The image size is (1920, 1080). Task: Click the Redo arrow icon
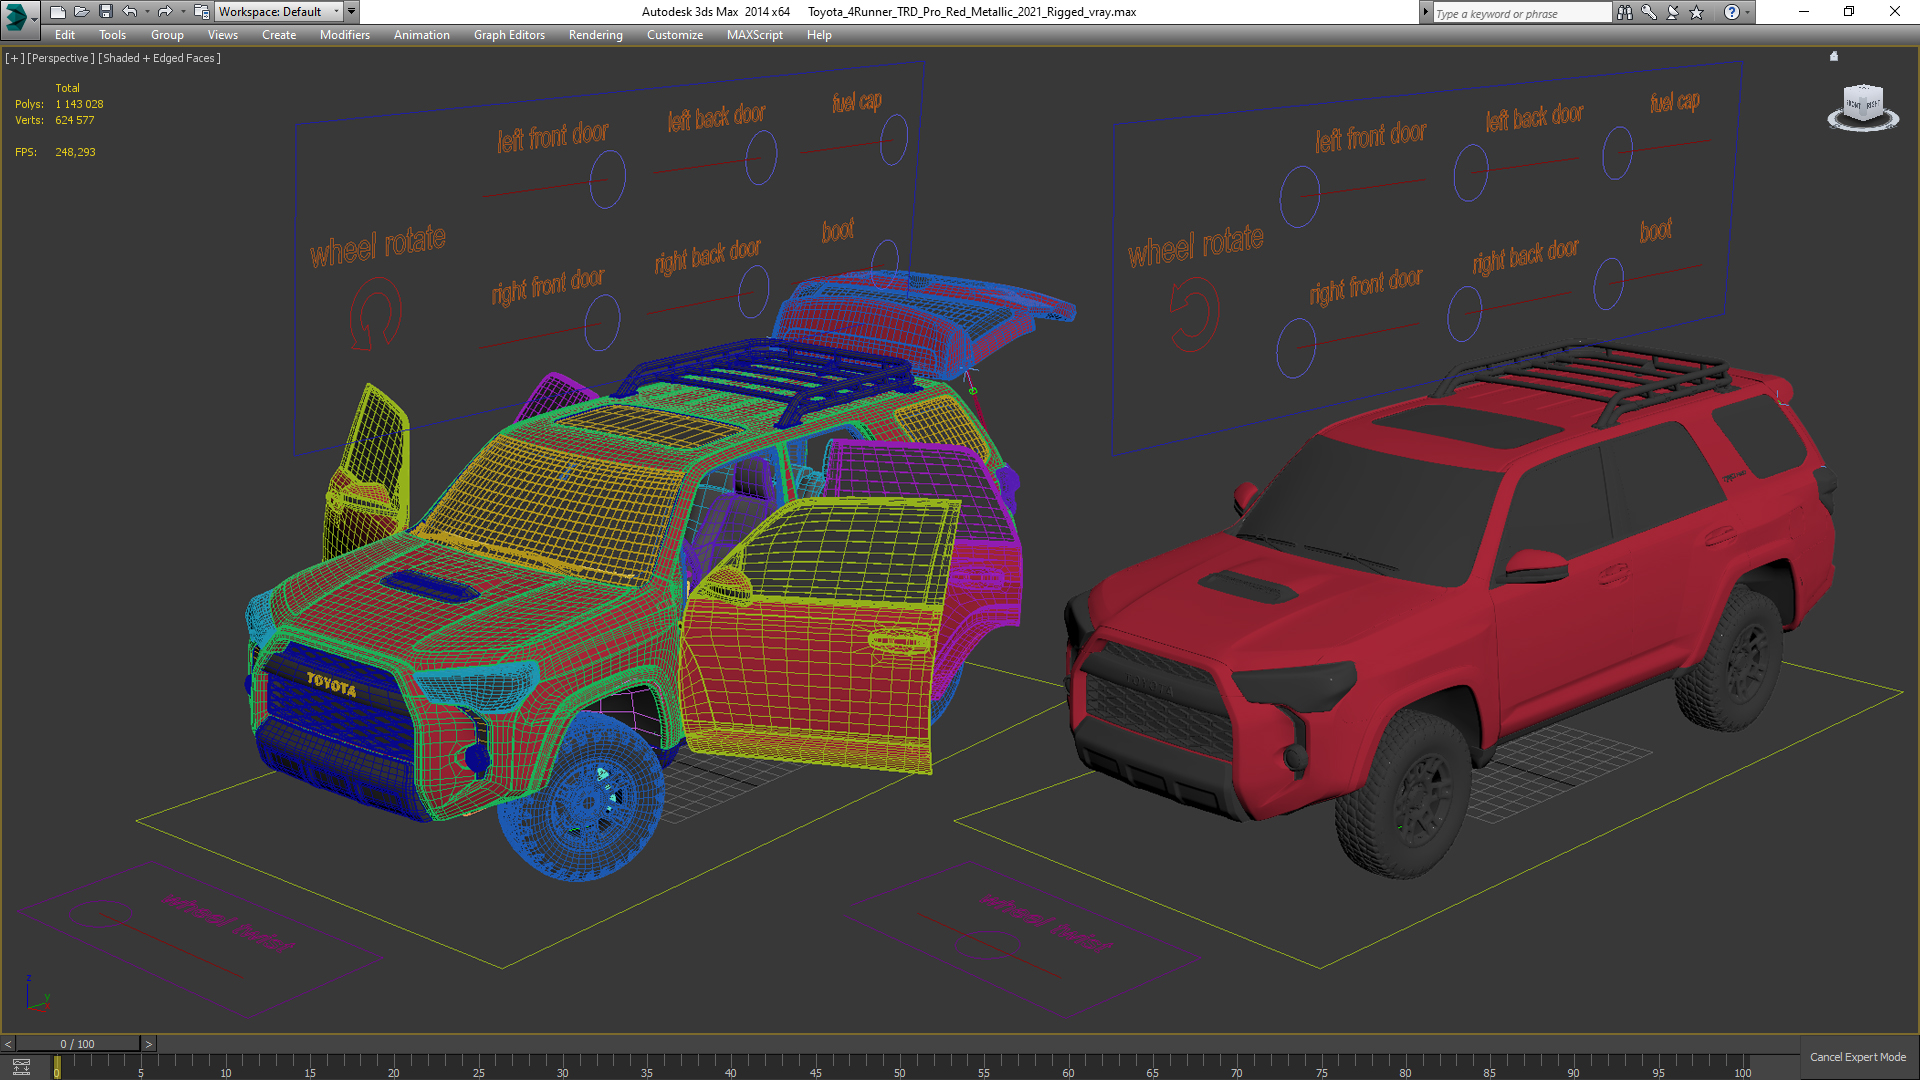pyautogui.click(x=165, y=12)
